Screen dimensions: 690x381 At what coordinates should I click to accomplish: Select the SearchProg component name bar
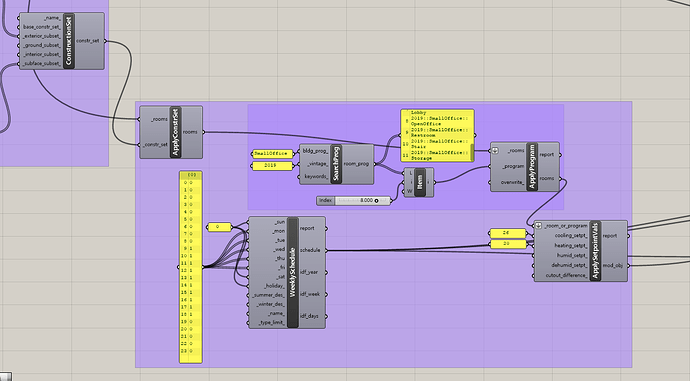coord(336,164)
